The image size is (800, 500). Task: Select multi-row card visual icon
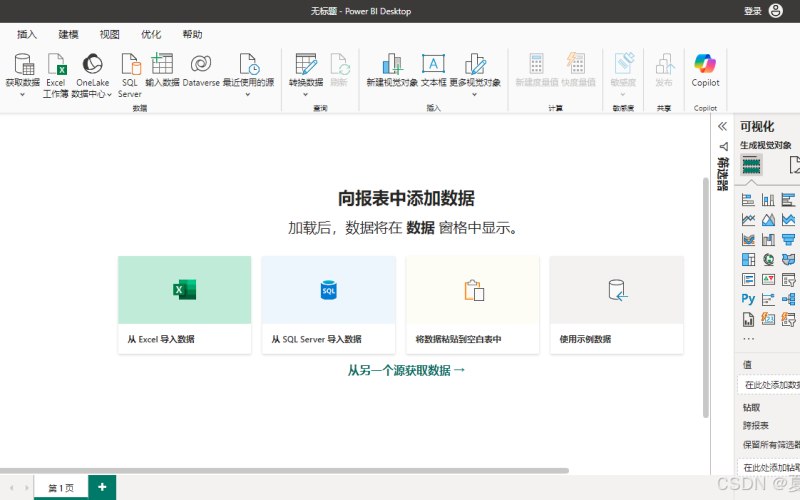[x=748, y=279]
